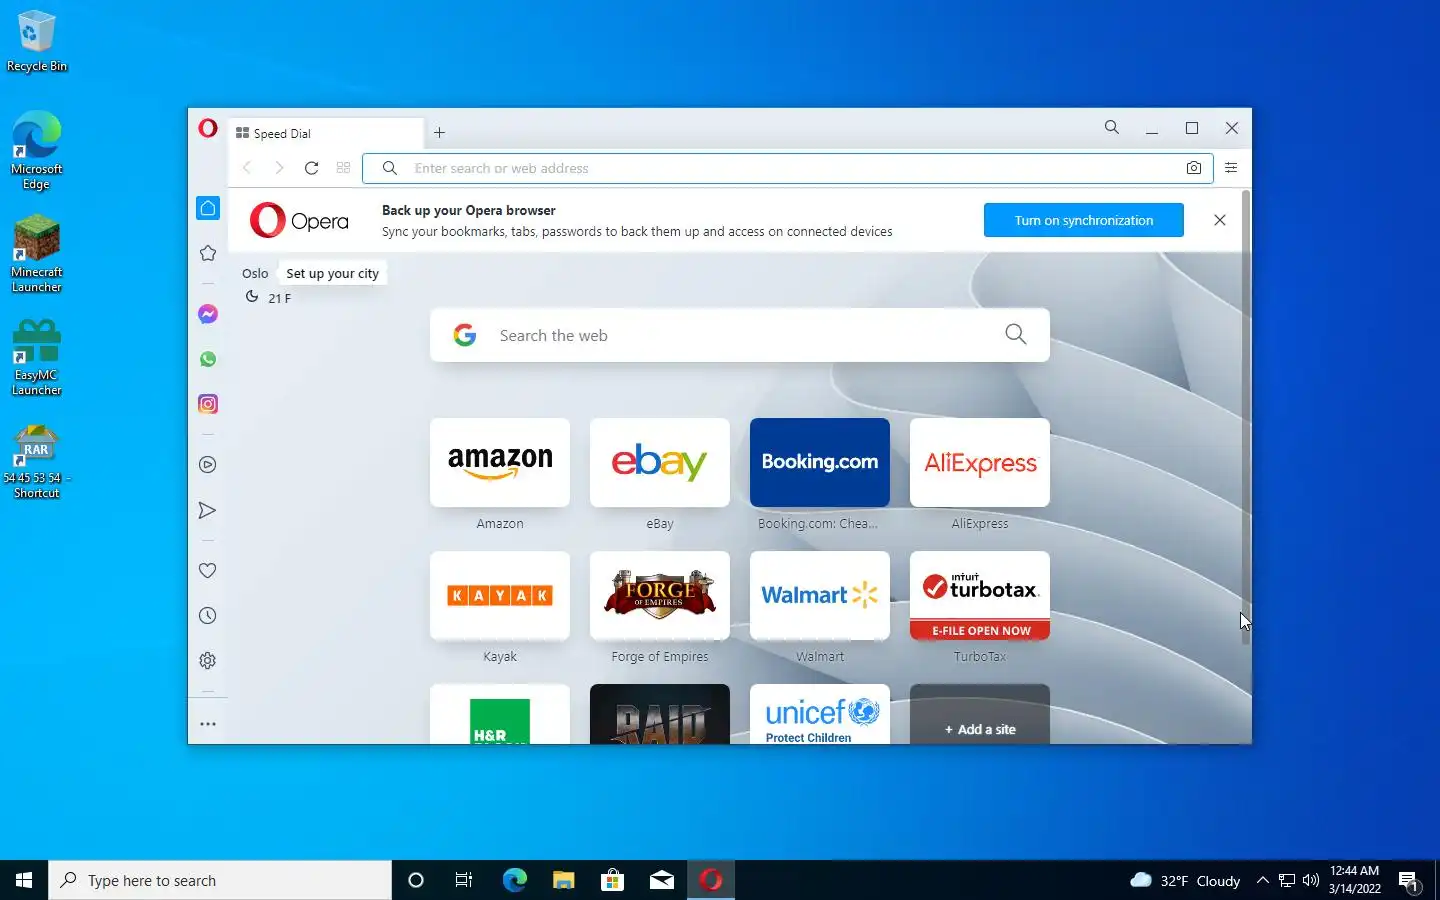Screen dimensions: 1440x900
Task: Go forward with the forward arrow
Action: pyautogui.click(x=279, y=168)
